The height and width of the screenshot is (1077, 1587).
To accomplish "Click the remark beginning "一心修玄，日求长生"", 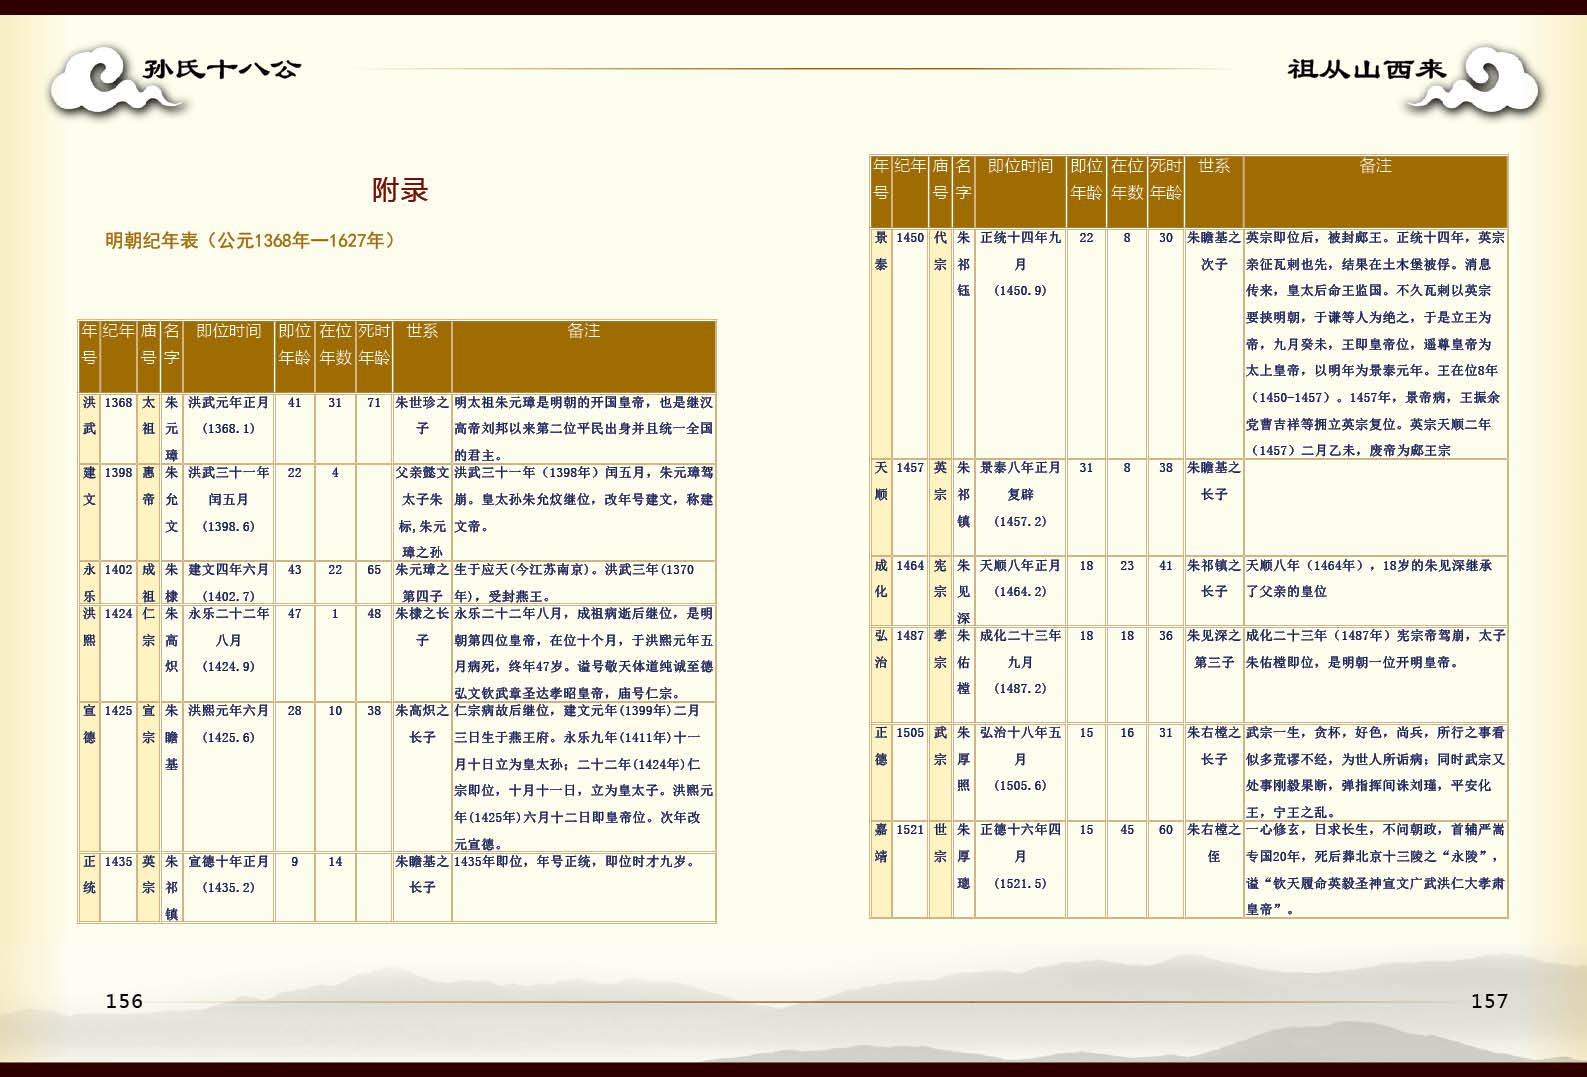I will (x=1375, y=869).
